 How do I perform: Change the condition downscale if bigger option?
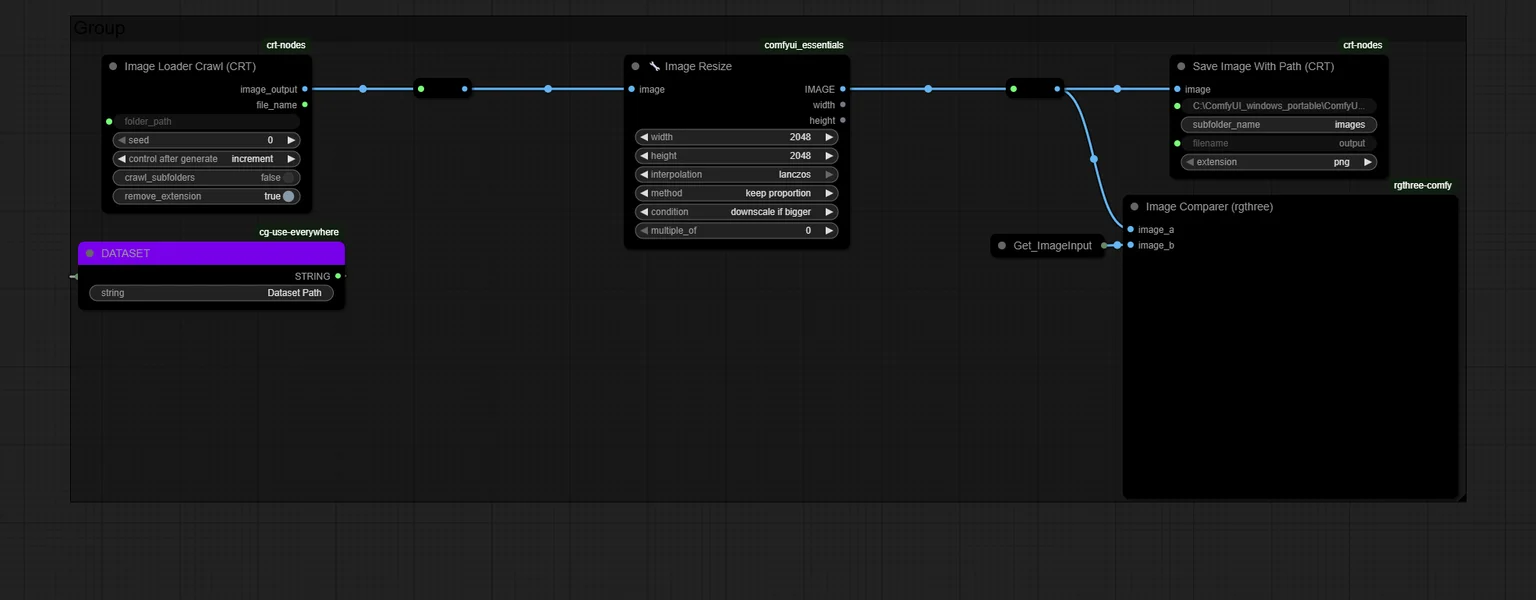[x=737, y=212]
